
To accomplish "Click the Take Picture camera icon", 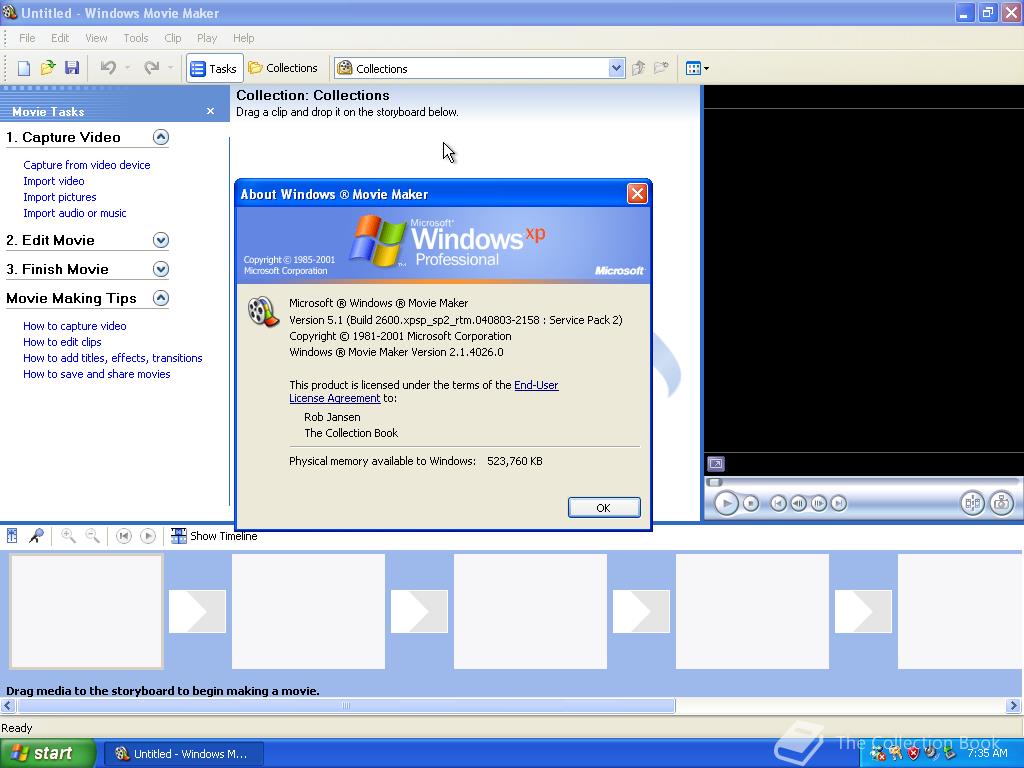I will (1001, 503).
